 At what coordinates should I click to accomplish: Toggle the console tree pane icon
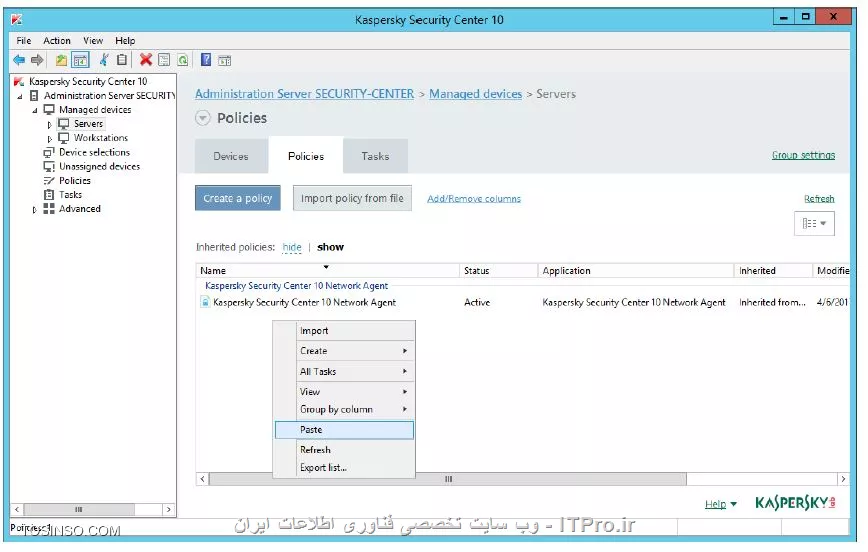(x=80, y=60)
